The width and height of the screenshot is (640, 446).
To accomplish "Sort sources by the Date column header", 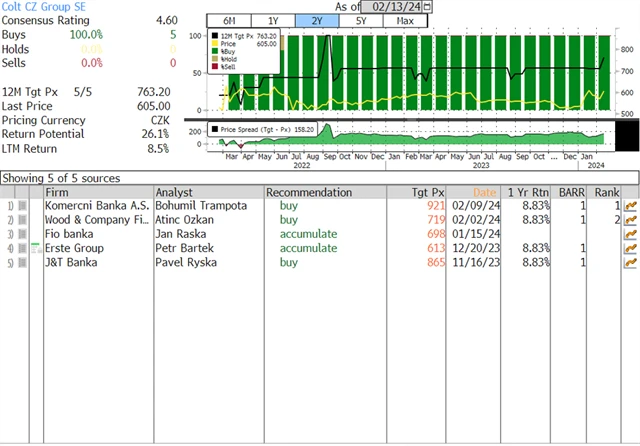I will pos(484,192).
